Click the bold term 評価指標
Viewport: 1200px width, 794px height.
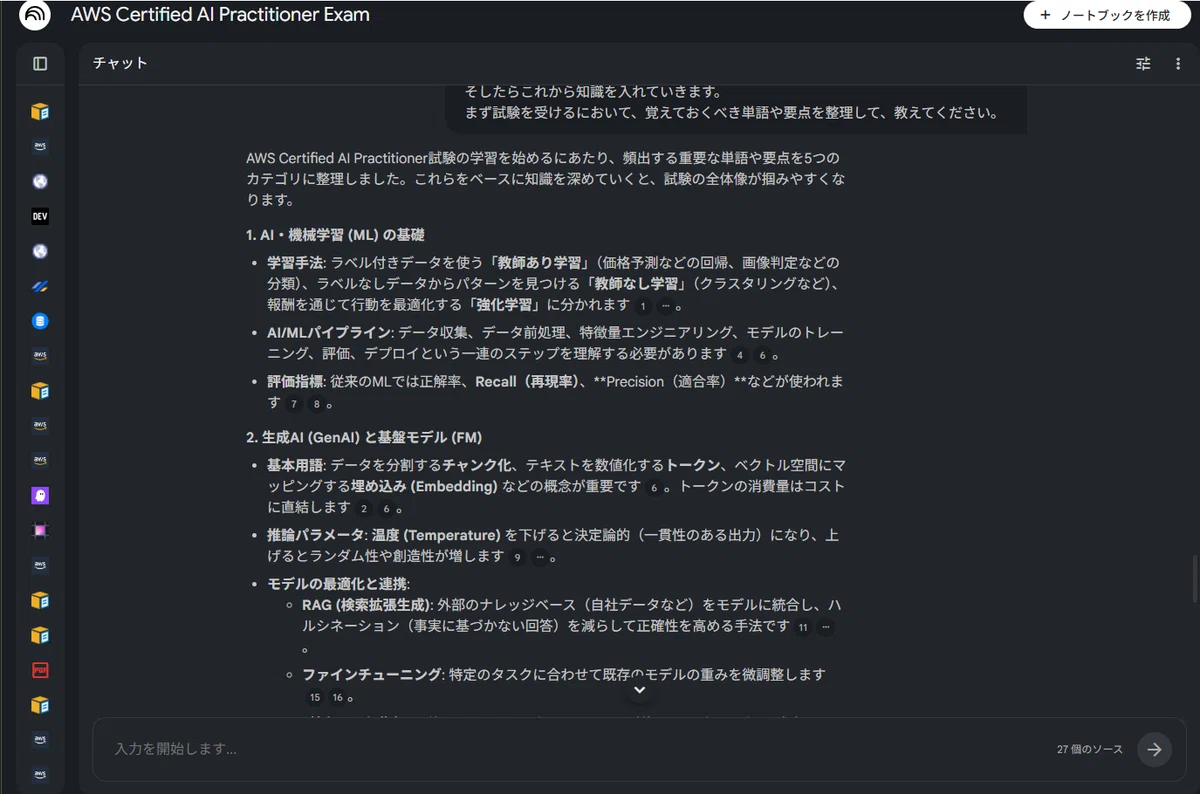click(x=294, y=382)
